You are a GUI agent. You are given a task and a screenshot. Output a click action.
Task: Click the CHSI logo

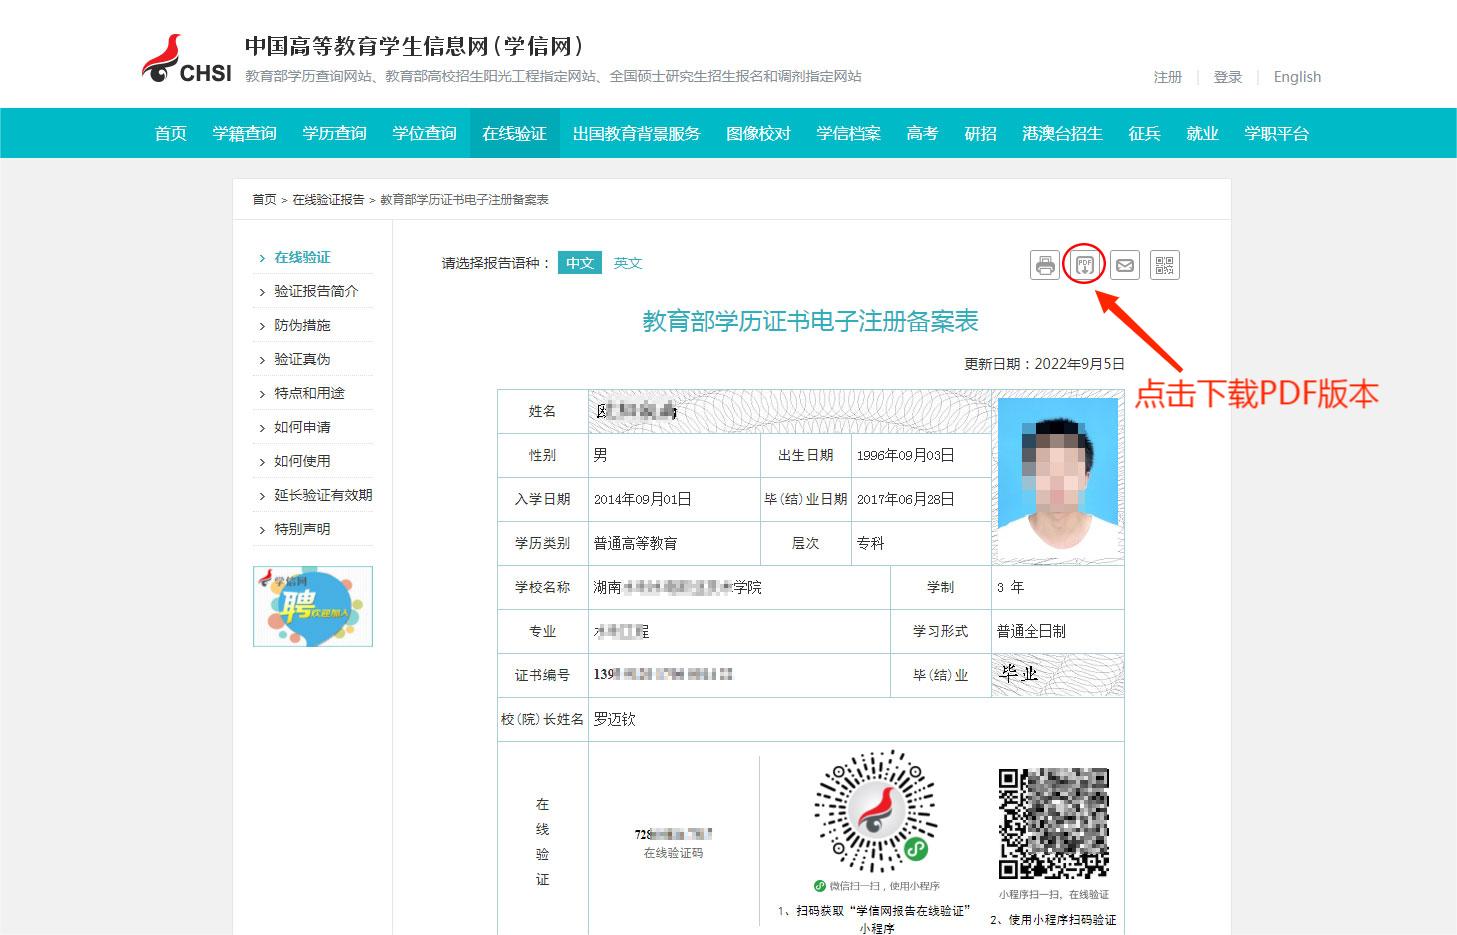point(187,61)
